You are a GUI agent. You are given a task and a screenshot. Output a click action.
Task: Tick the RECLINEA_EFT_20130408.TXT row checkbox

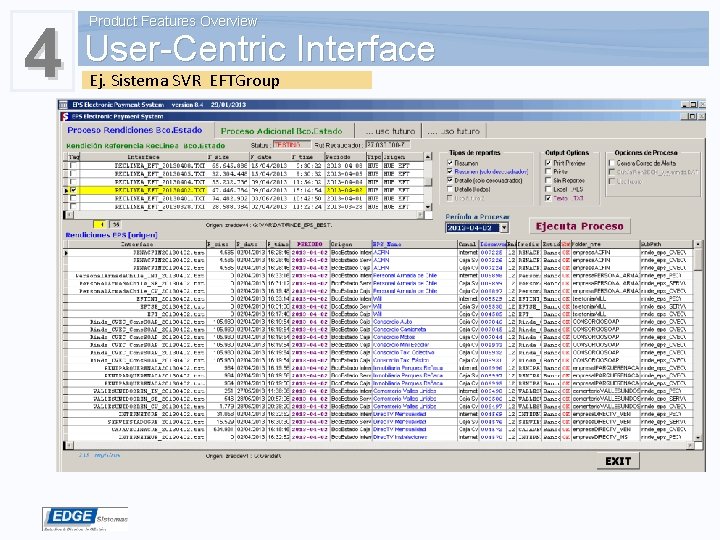click(73, 165)
